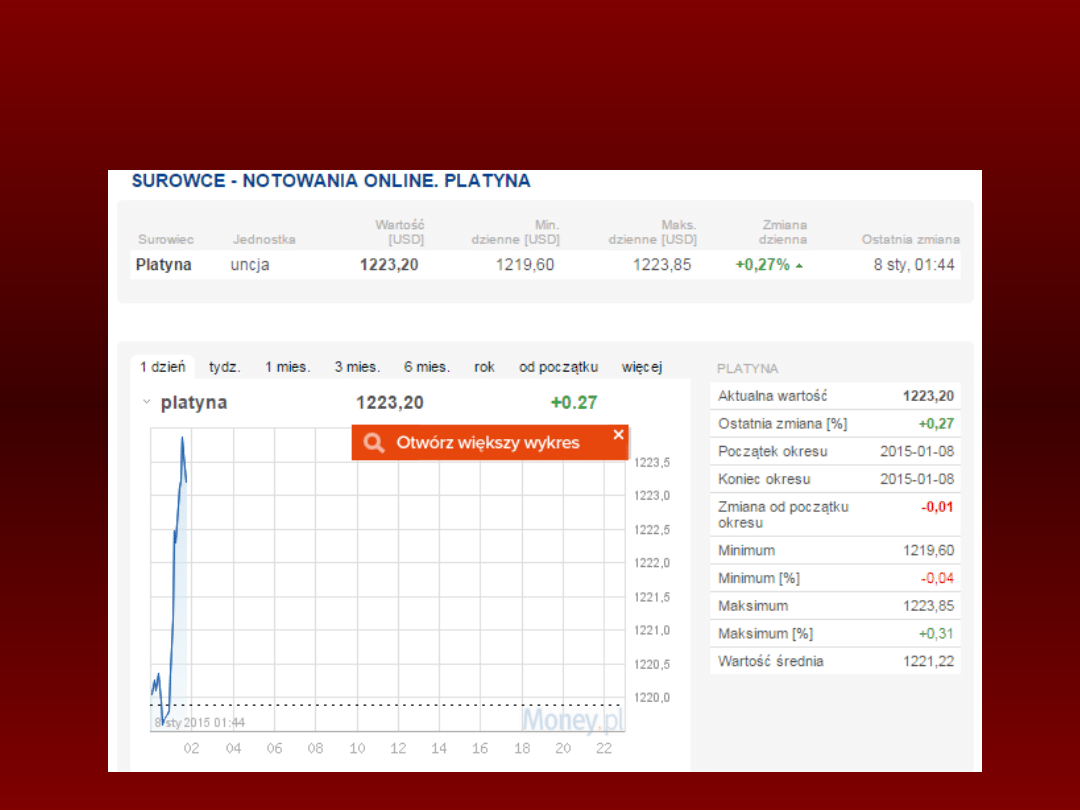The width and height of the screenshot is (1080, 810).
Task: Click the blue price line peak
Action: (182, 438)
